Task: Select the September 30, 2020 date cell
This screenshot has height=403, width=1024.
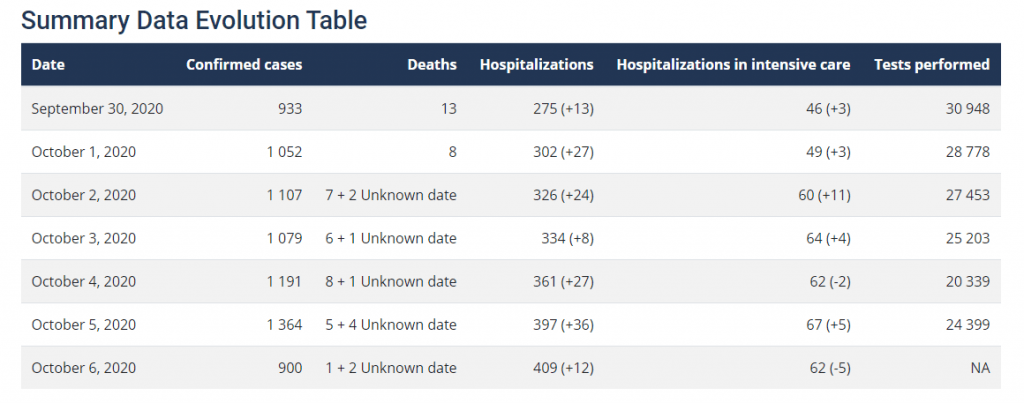Action: 97,109
